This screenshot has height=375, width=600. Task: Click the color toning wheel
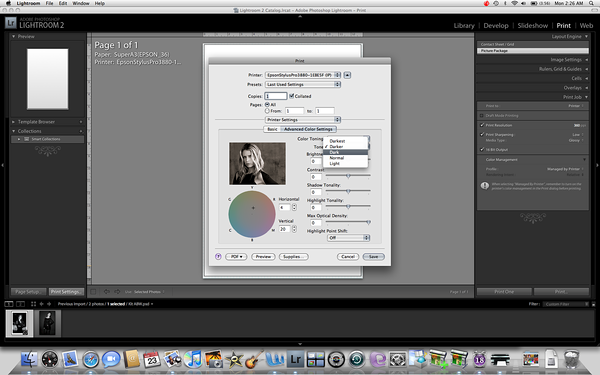[252, 214]
